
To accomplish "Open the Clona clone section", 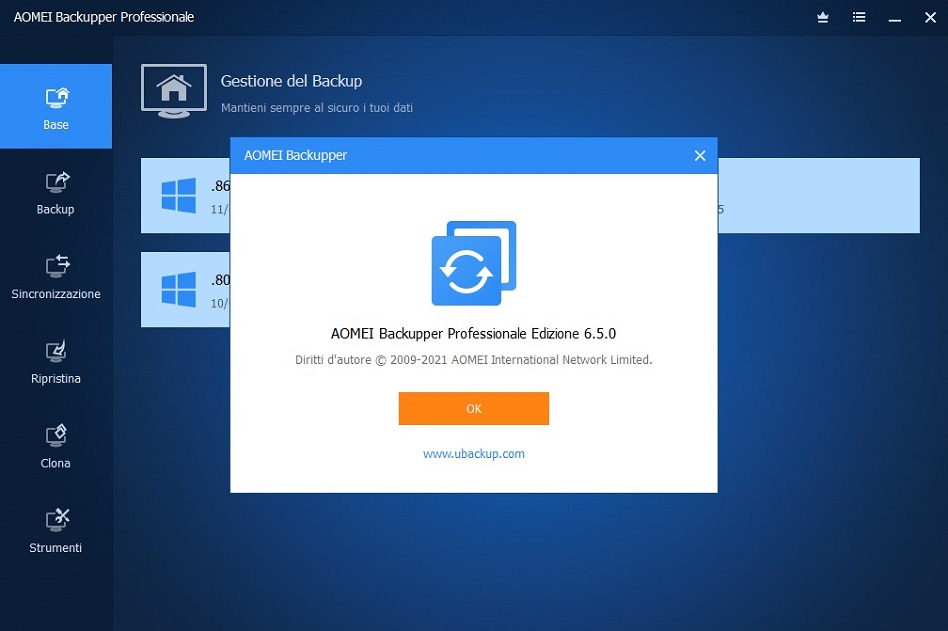I will [x=56, y=446].
